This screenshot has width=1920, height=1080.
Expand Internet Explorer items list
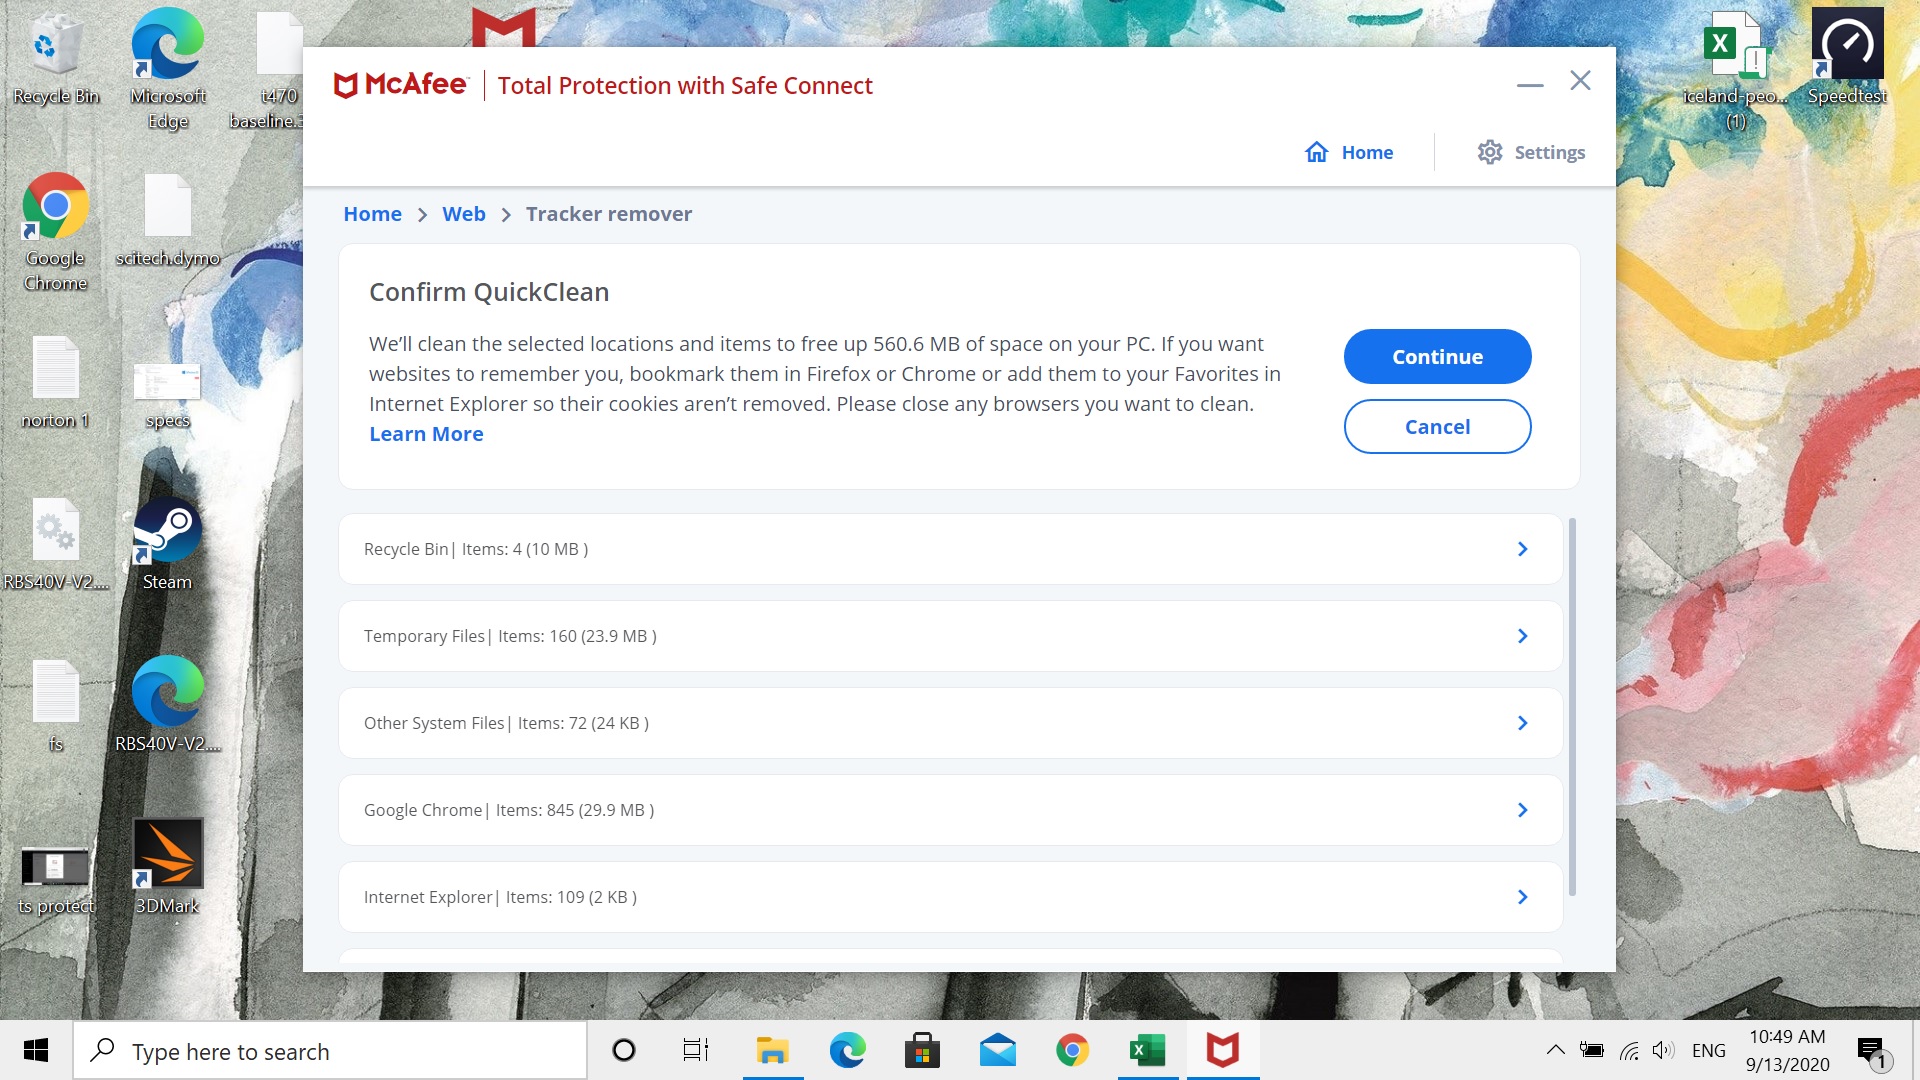click(1523, 897)
